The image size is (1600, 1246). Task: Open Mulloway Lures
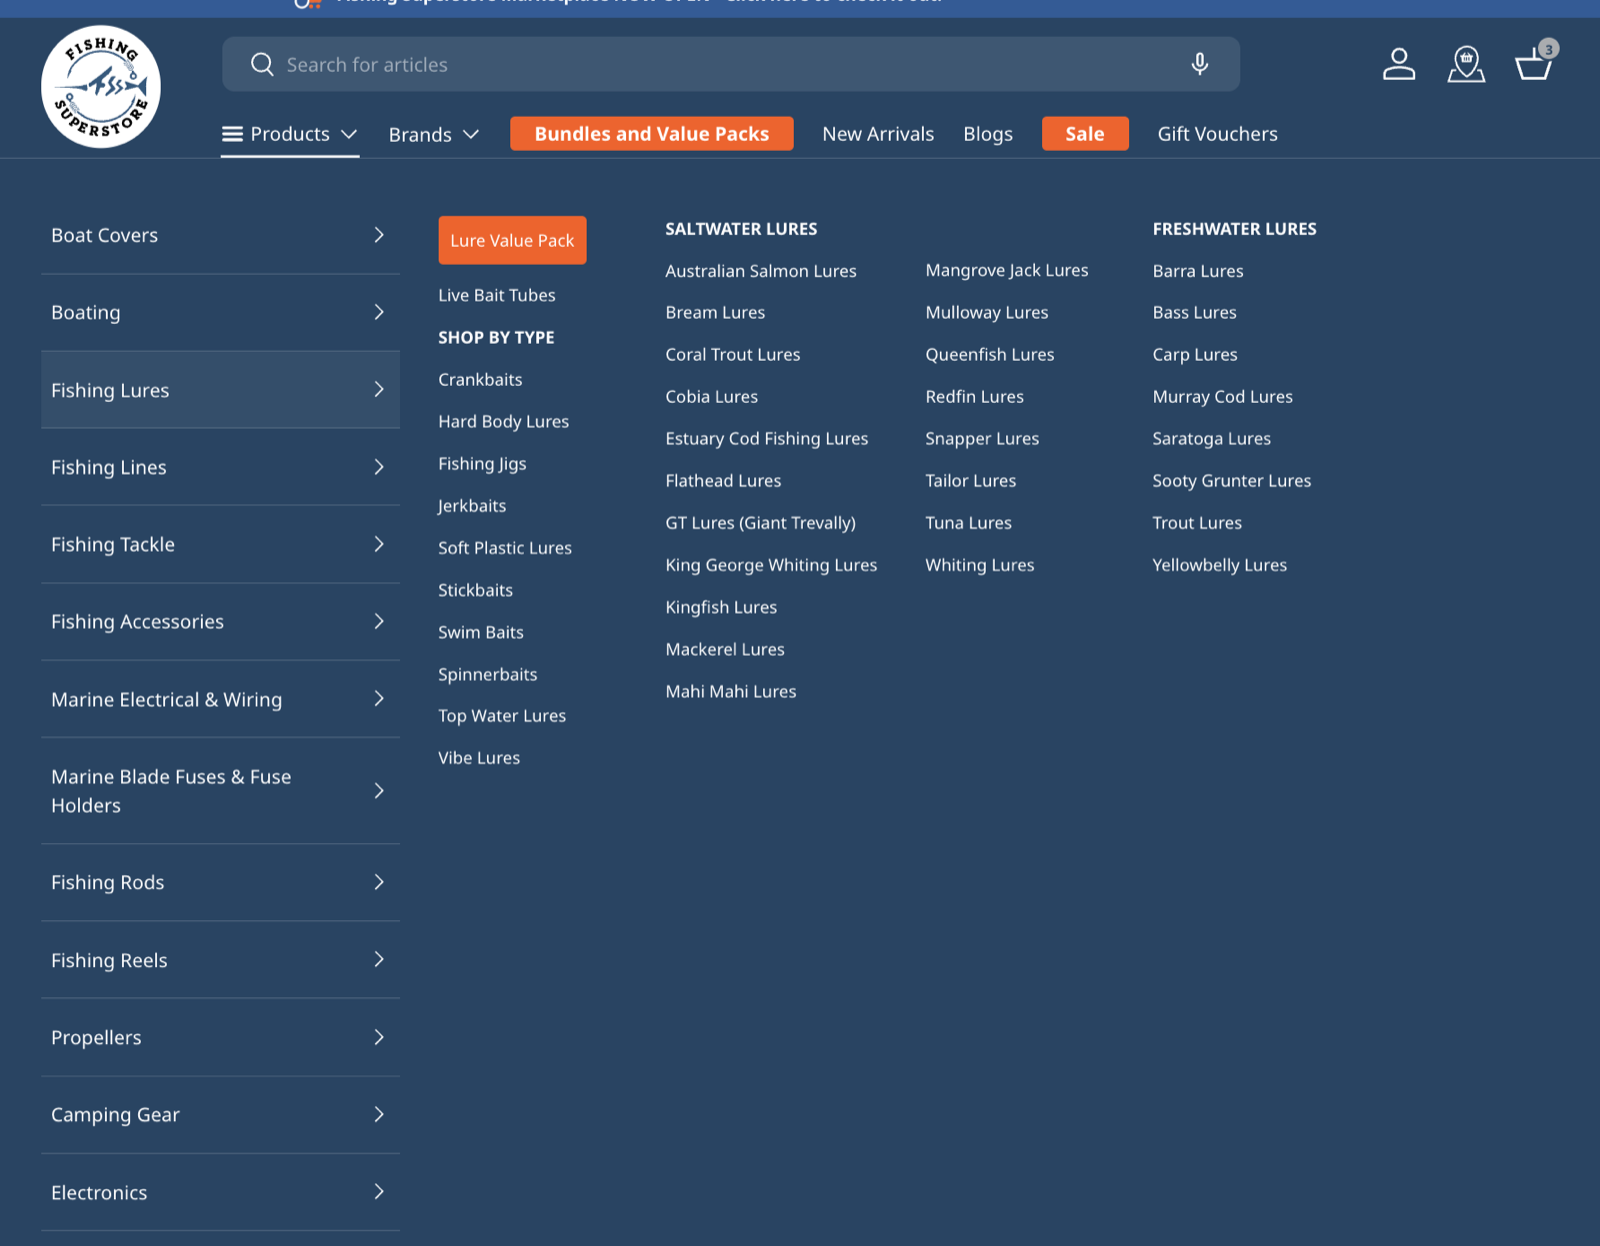tap(987, 312)
